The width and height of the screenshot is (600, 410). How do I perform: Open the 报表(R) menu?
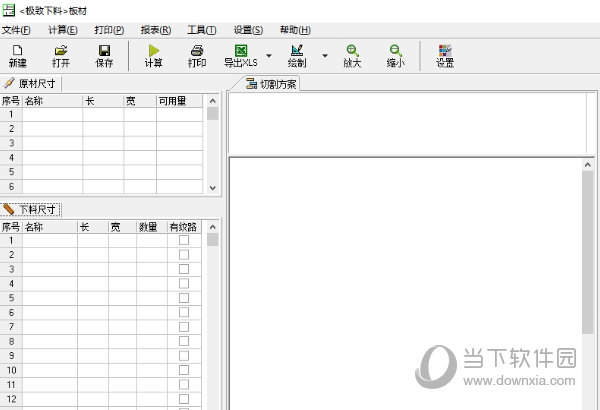(156, 30)
